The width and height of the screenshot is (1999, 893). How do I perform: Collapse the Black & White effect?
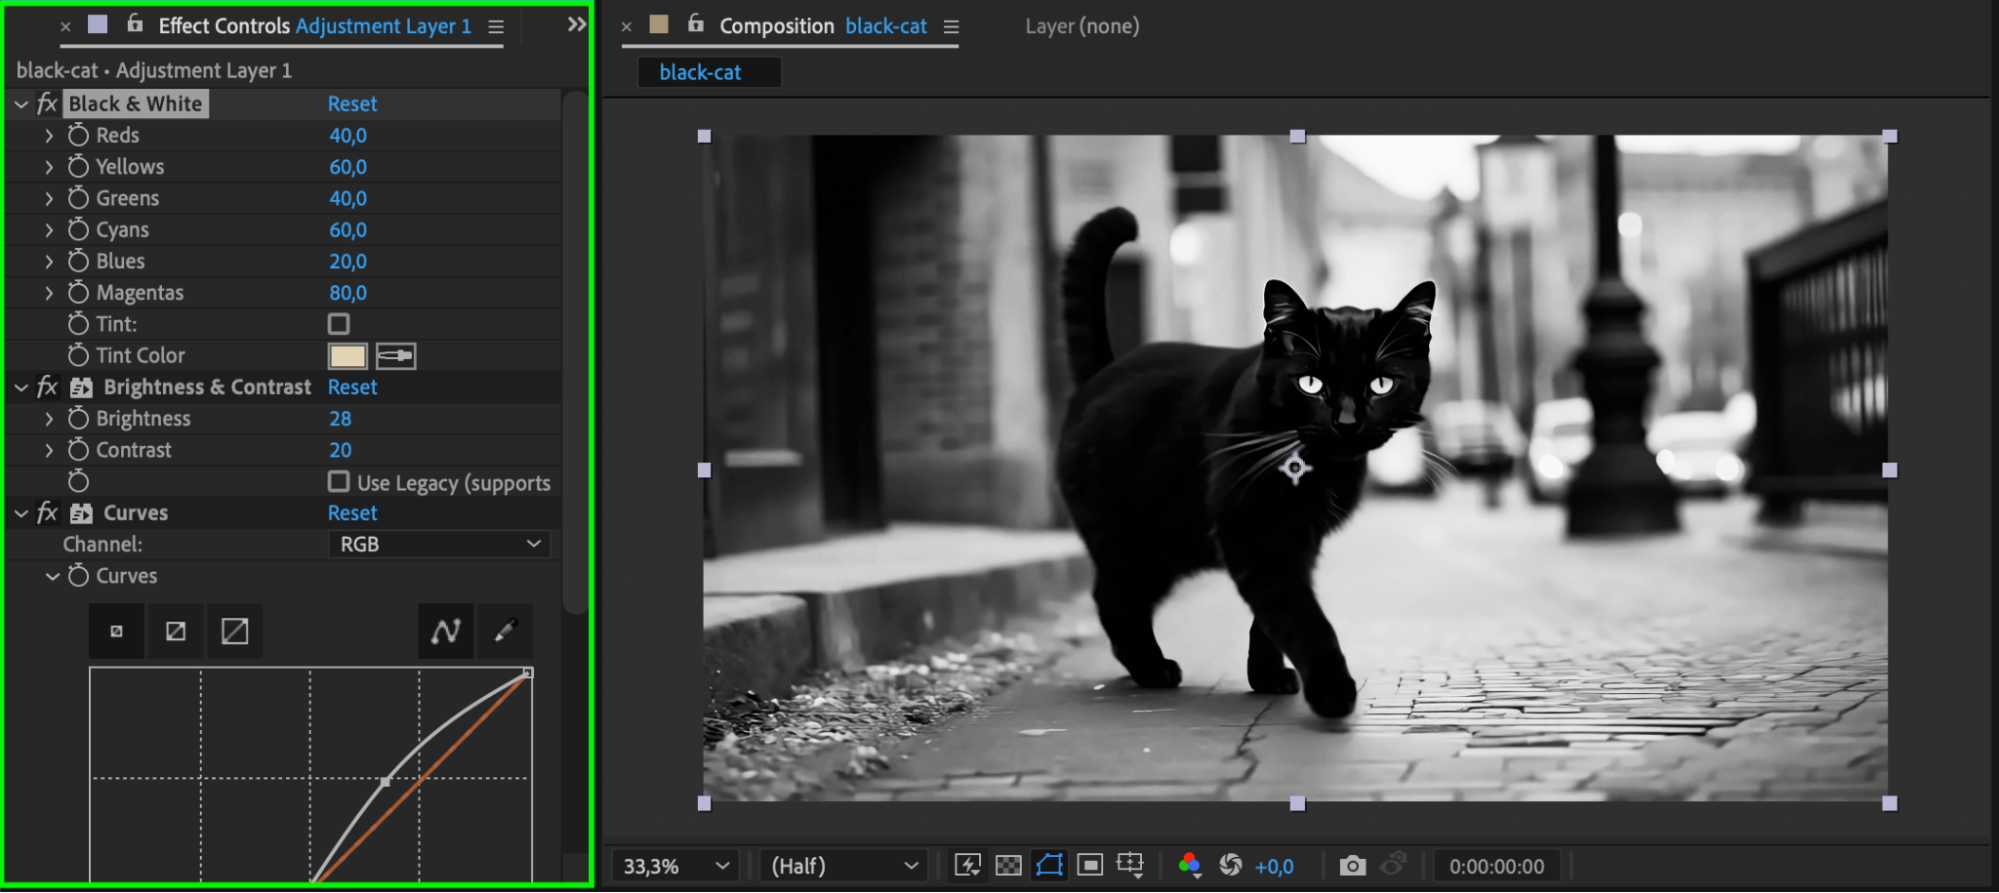(21, 104)
